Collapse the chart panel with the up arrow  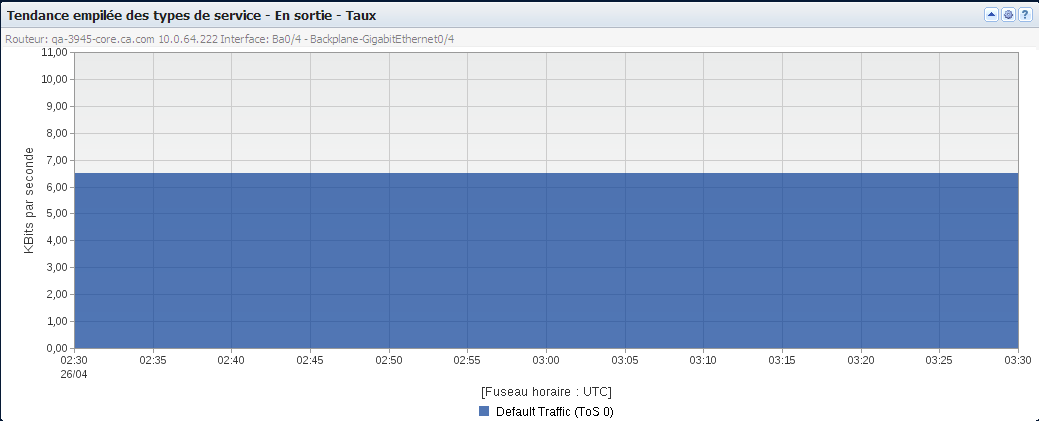[991, 15]
